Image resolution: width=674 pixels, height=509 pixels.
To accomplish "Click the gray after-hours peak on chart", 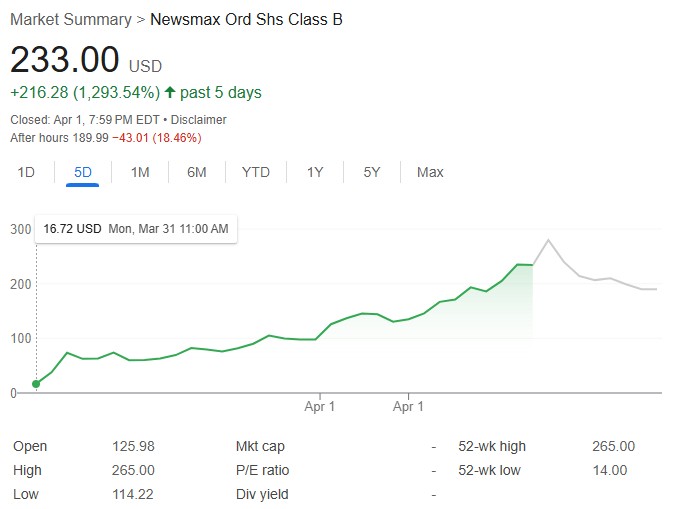I will click(548, 240).
